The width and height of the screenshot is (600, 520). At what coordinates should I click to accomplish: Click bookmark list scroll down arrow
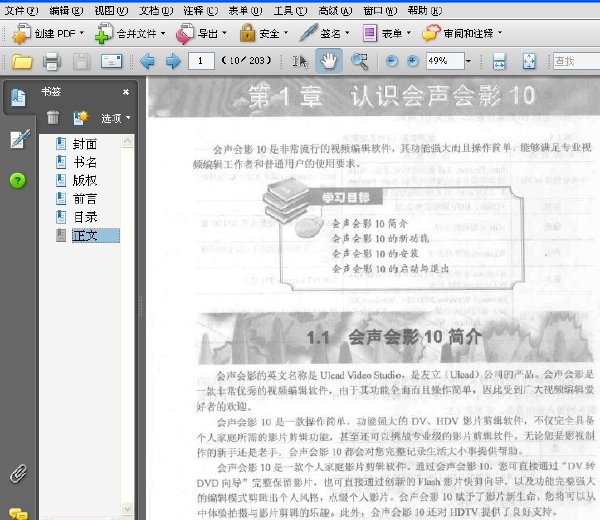[x=127, y=509]
